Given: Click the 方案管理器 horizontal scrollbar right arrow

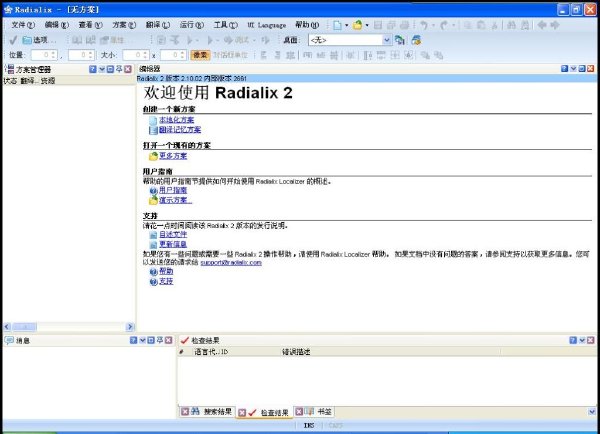Looking at the screenshot, I should [x=130, y=326].
